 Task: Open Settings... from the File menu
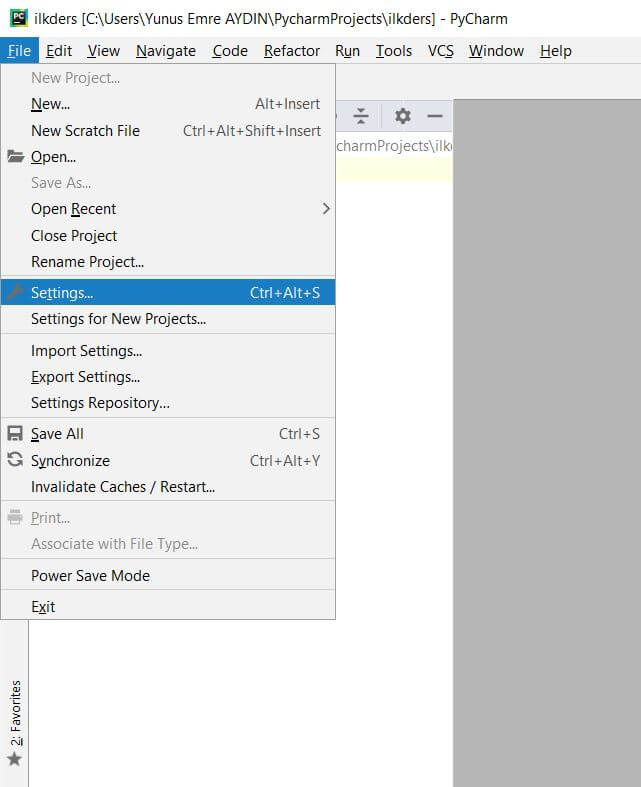pyautogui.click(x=168, y=292)
